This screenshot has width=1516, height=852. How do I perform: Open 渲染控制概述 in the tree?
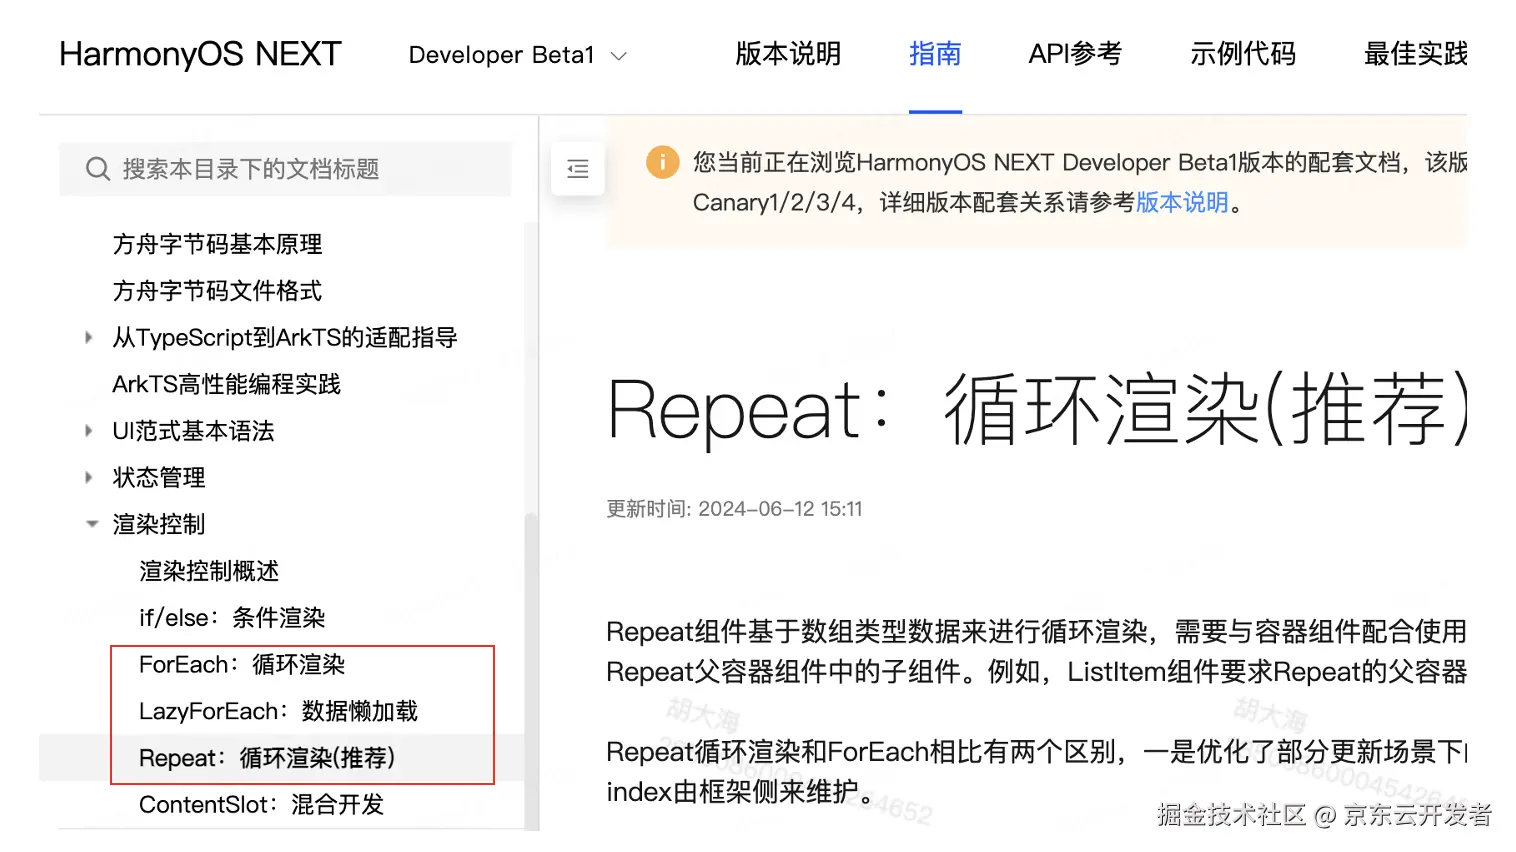coord(209,571)
